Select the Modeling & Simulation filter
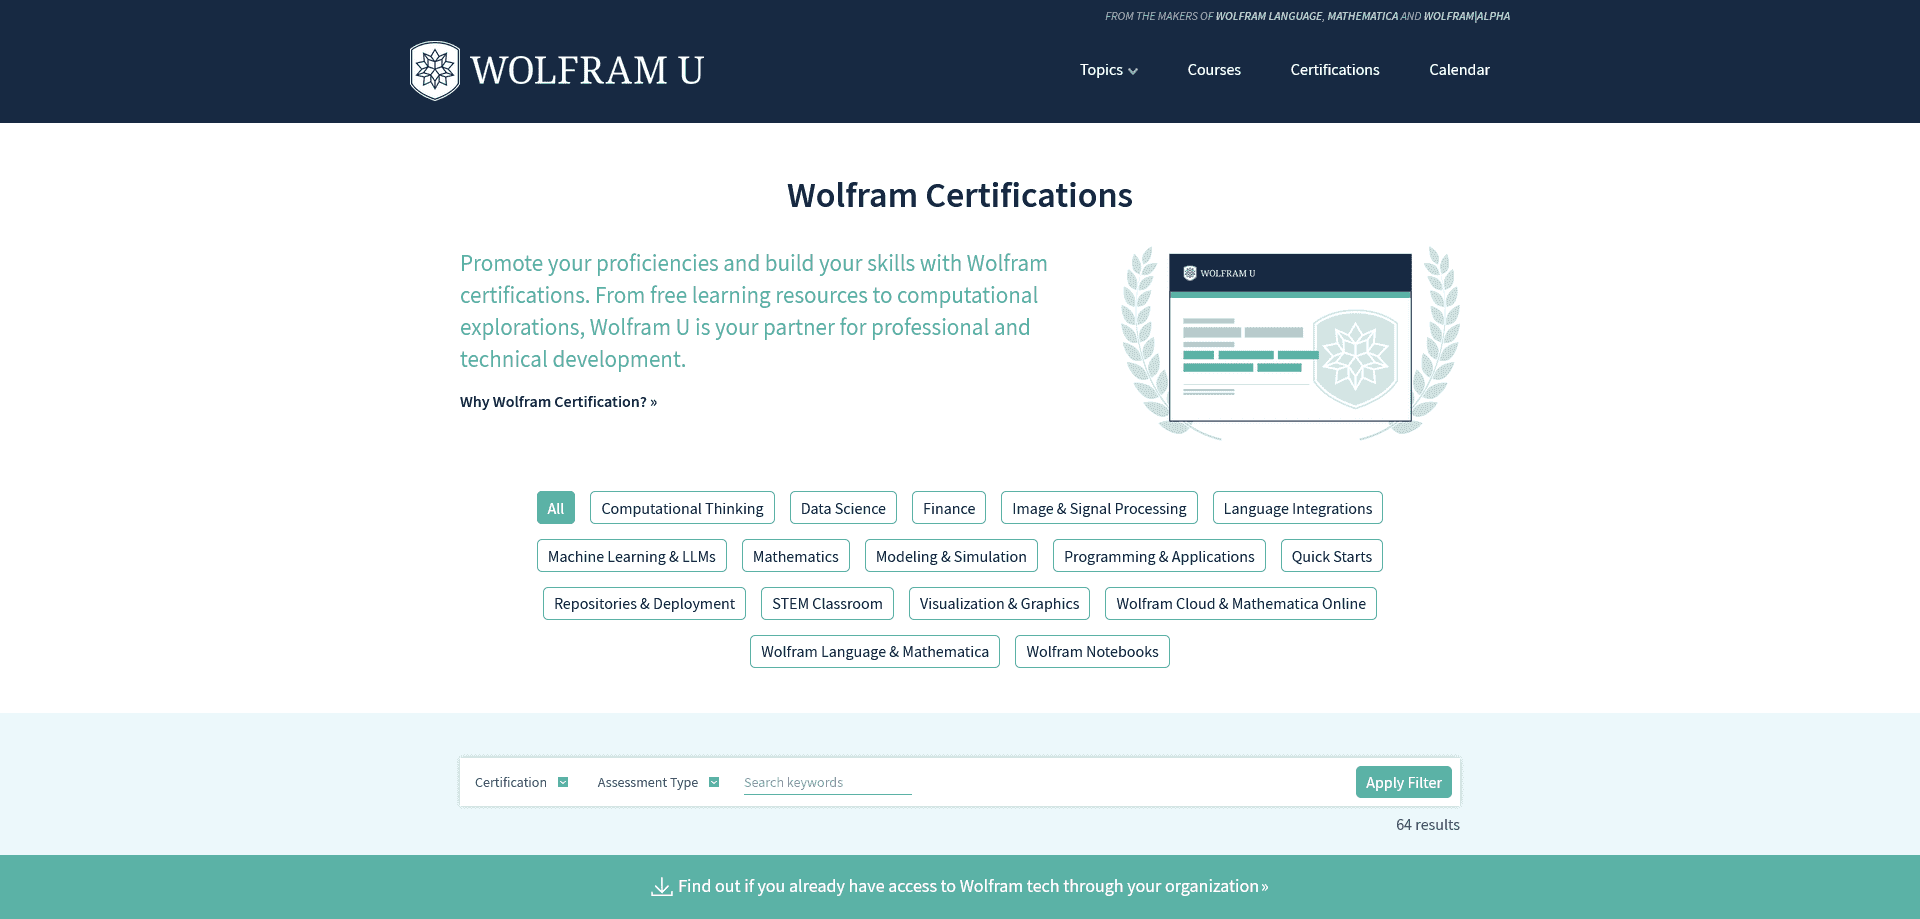 [951, 556]
